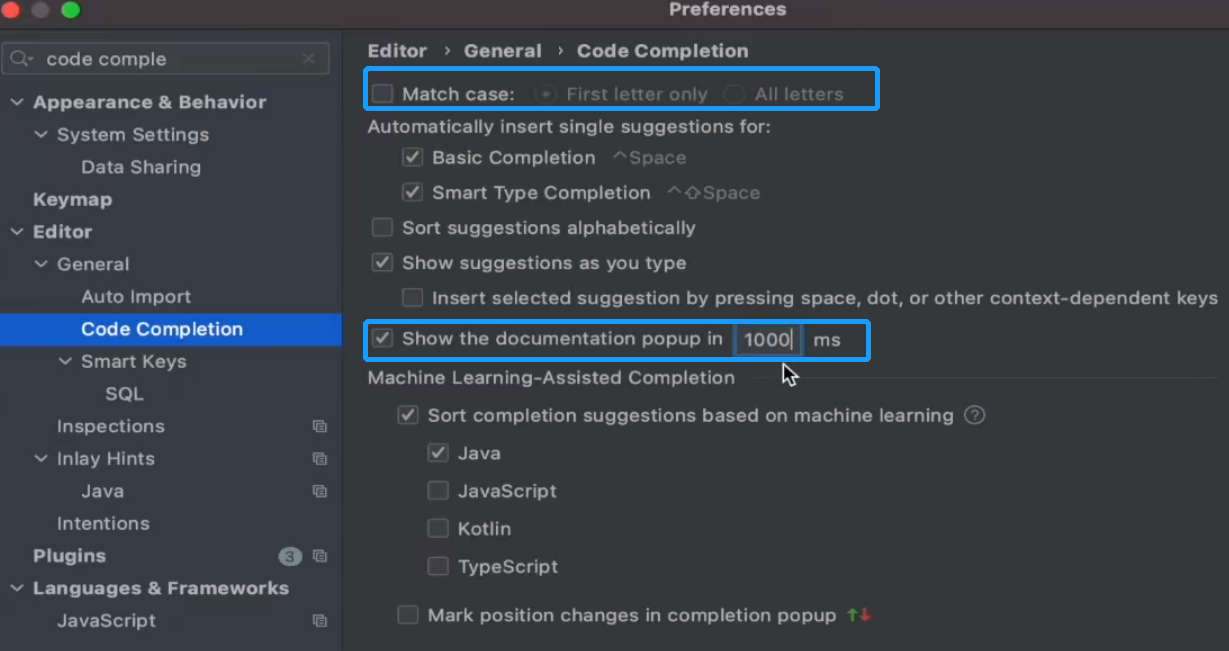
Task: Click the help icon beside machine learning sorting
Action: pyautogui.click(x=975, y=415)
